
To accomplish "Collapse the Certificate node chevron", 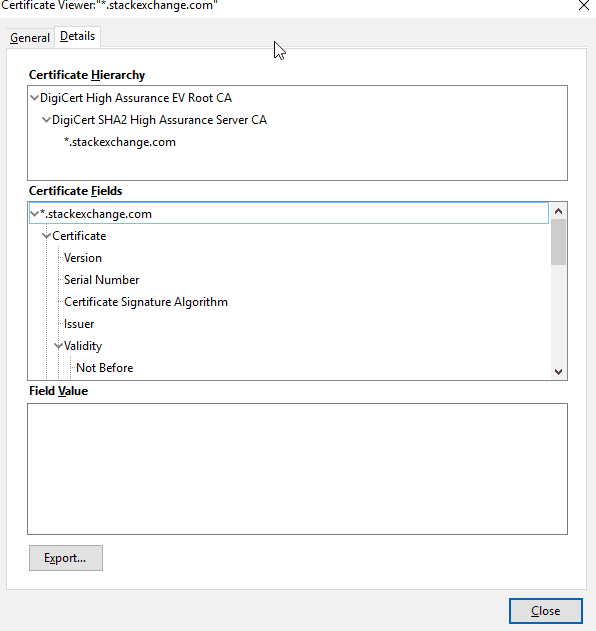I will pos(47,236).
